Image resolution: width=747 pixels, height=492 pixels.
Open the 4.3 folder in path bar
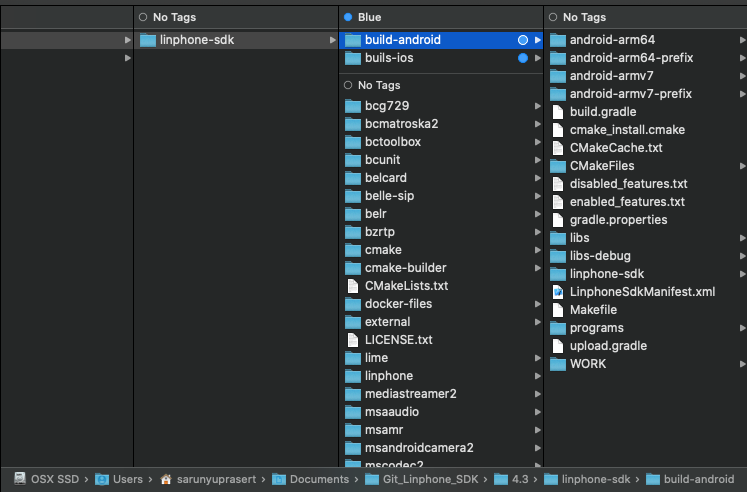point(520,479)
